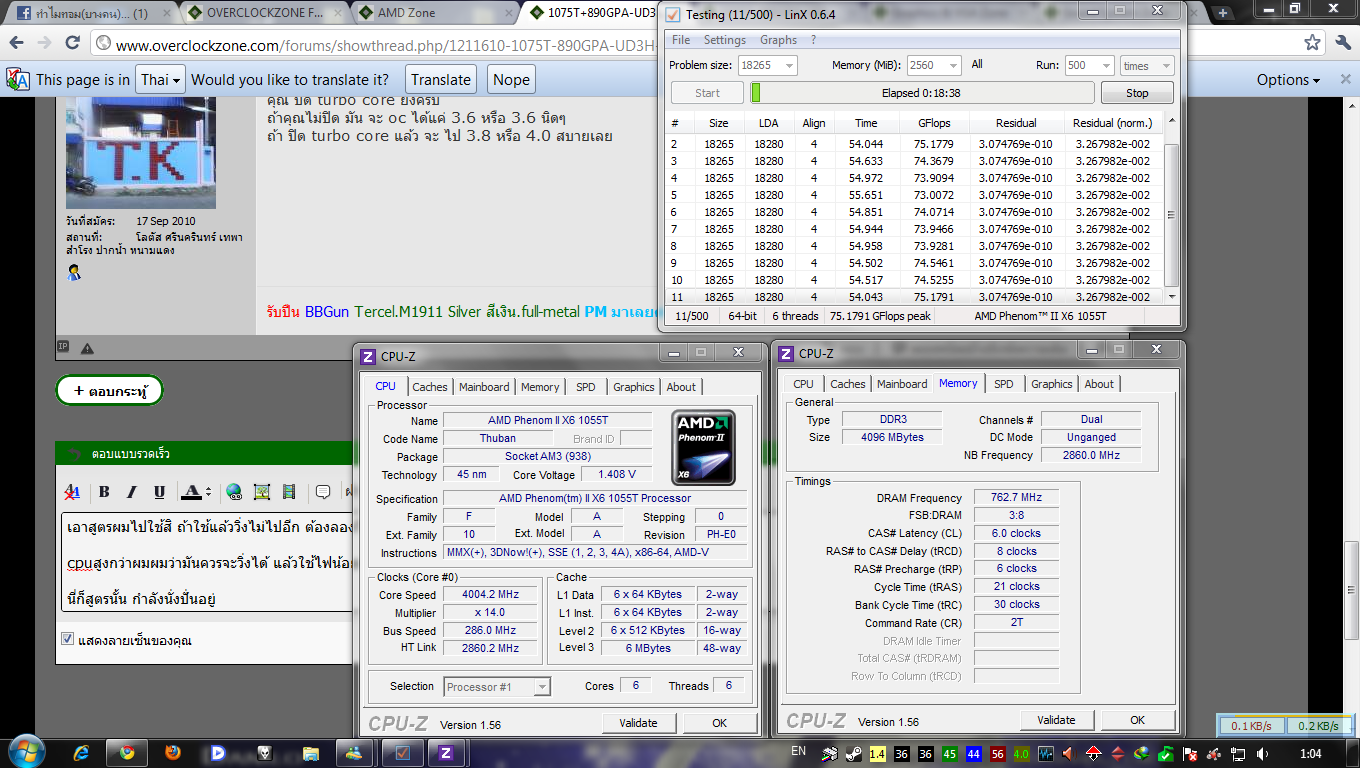Click the Insert Video filmstrip icon
The width and height of the screenshot is (1360, 768).
[289, 492]
